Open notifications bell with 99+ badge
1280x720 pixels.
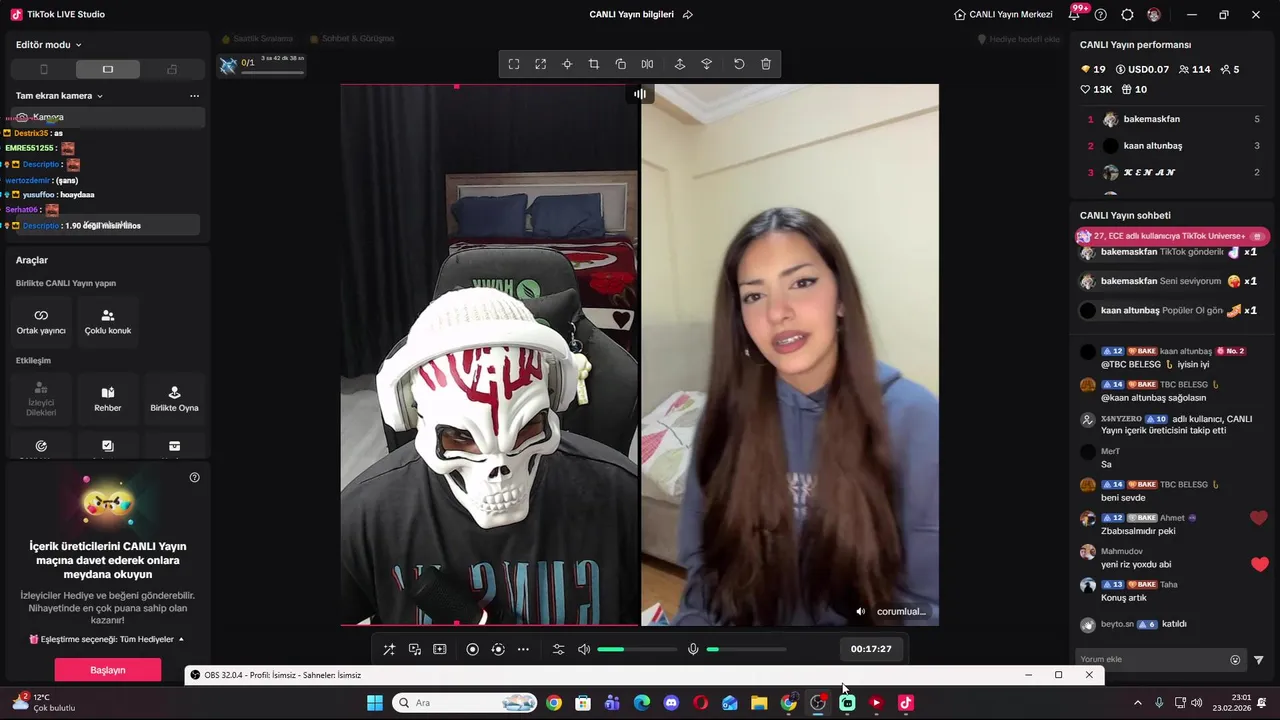(x=1076, y=14)
